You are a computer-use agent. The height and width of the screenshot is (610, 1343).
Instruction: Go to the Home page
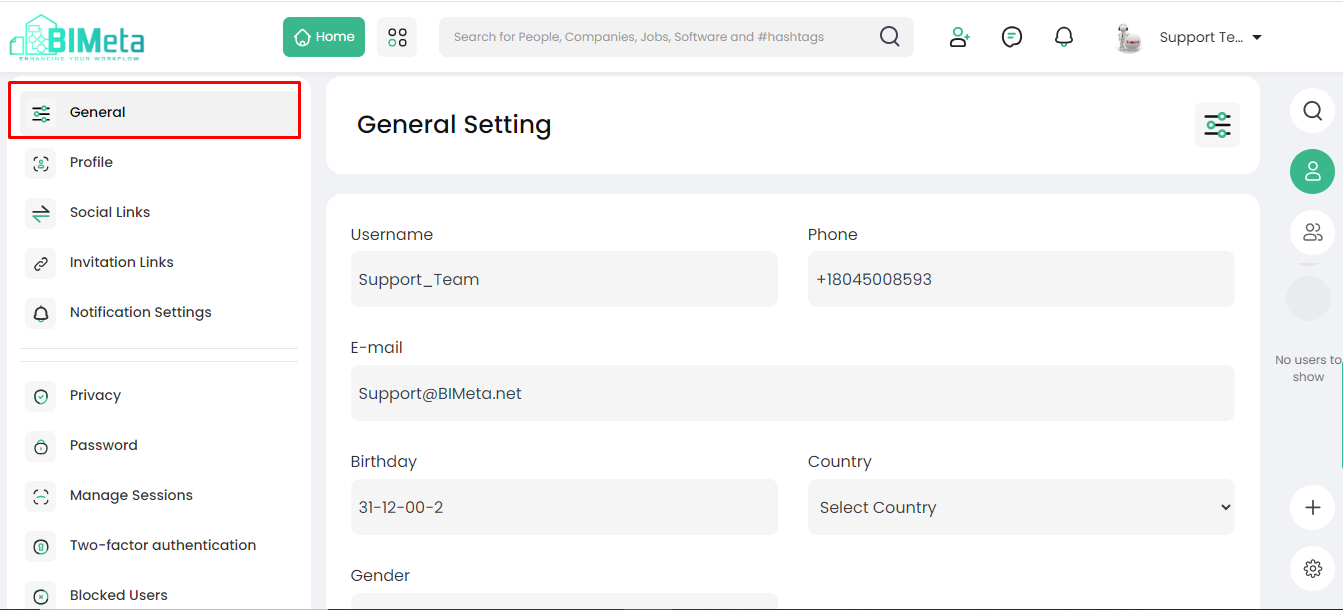tap(324, 37)
